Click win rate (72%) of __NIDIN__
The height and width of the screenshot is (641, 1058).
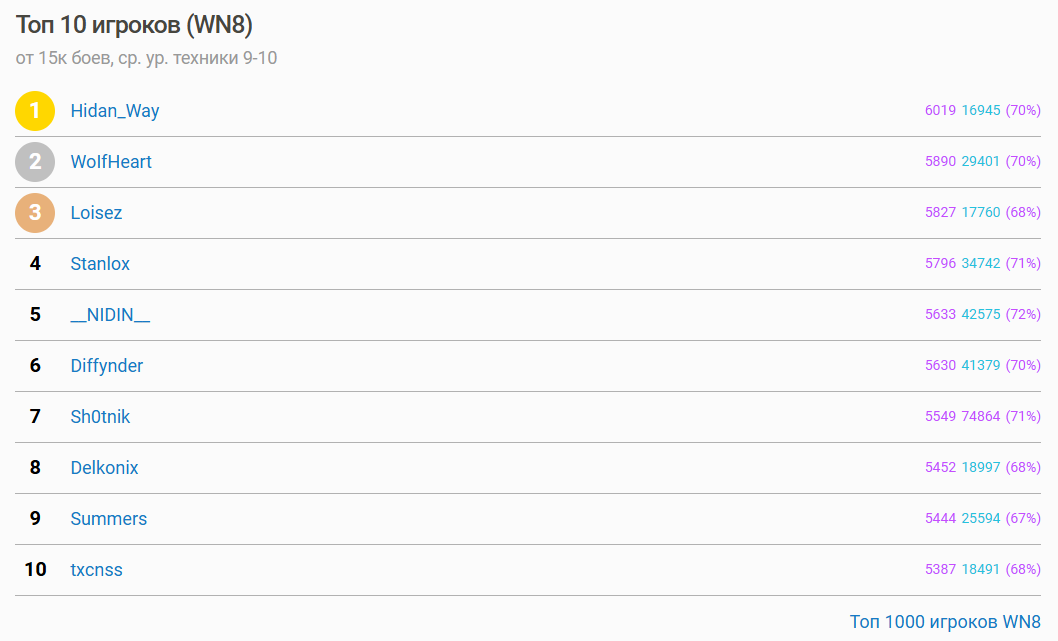[x=1023, y=315]
